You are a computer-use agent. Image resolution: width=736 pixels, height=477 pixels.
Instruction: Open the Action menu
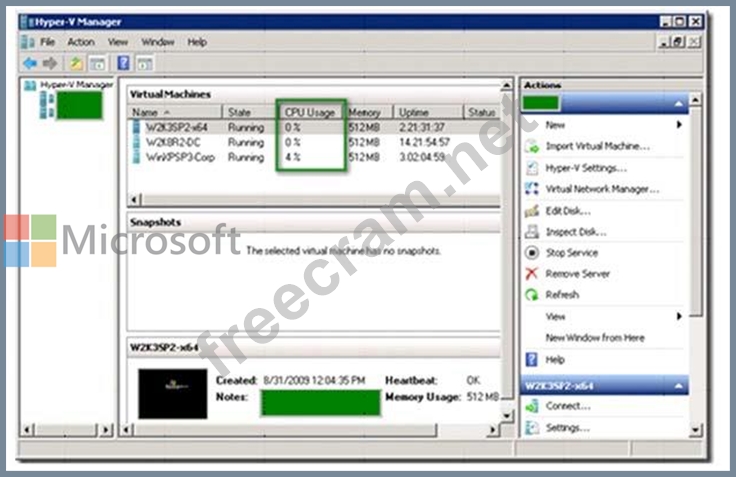pos(81,42)
